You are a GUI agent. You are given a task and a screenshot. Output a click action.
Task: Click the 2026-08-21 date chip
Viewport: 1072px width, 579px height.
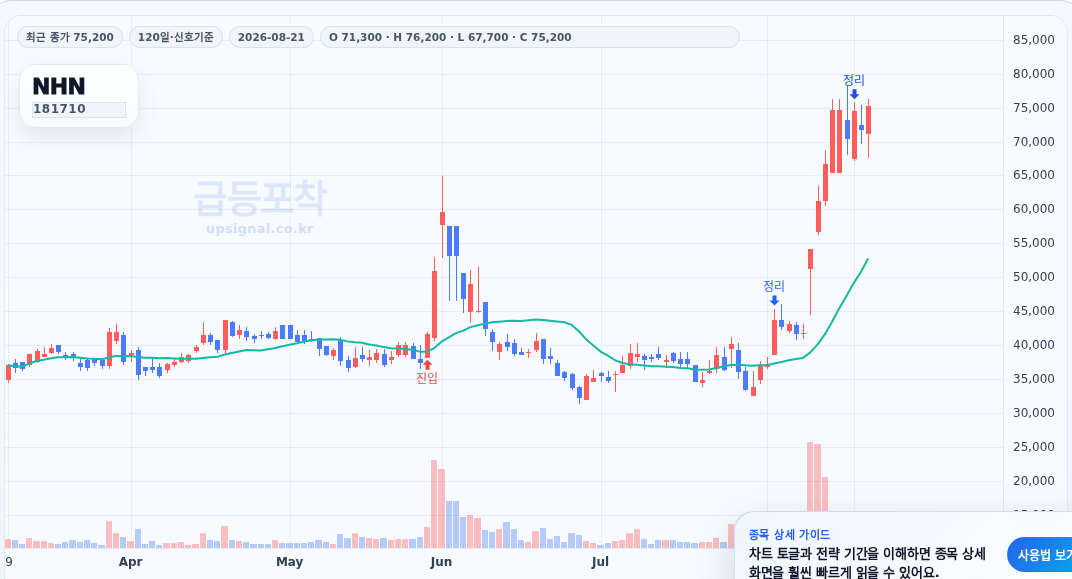(x=271, y=37)
